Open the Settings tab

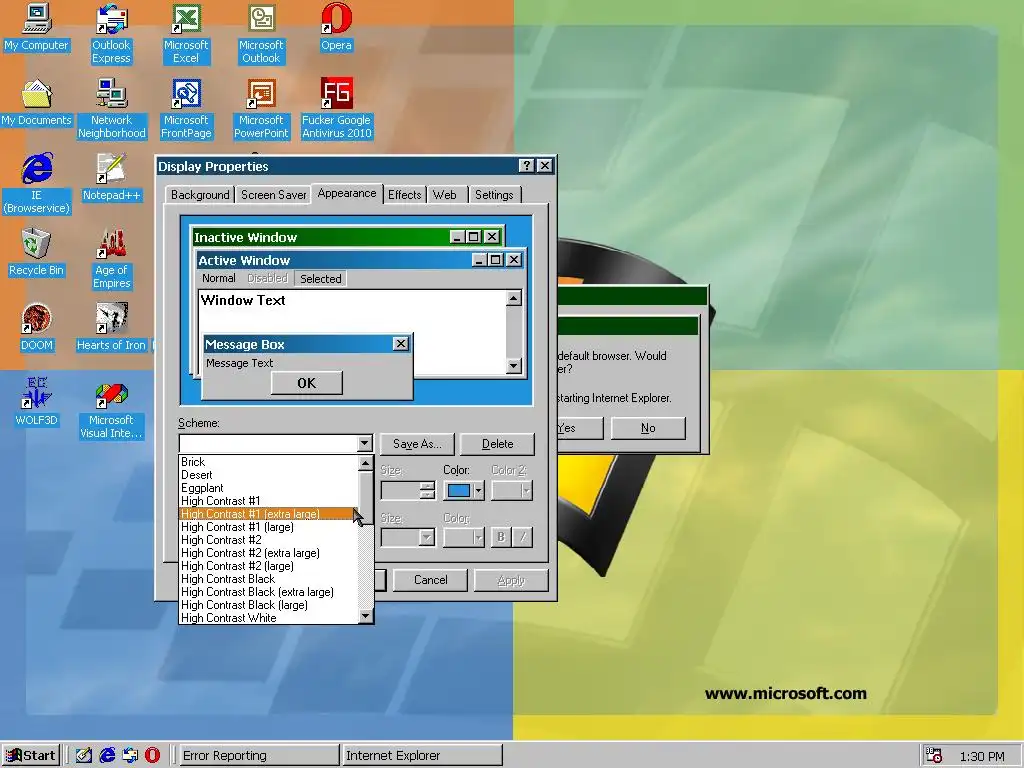[494, 195]
